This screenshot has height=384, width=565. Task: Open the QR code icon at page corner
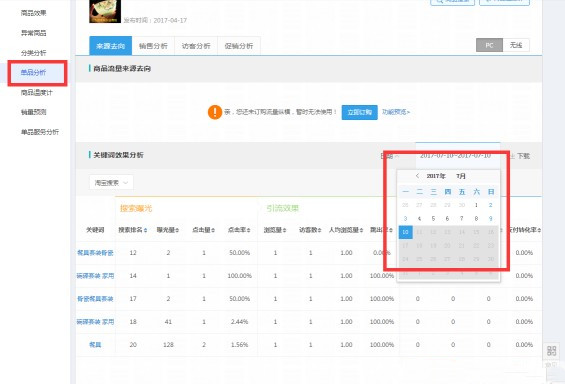[552, 350]
